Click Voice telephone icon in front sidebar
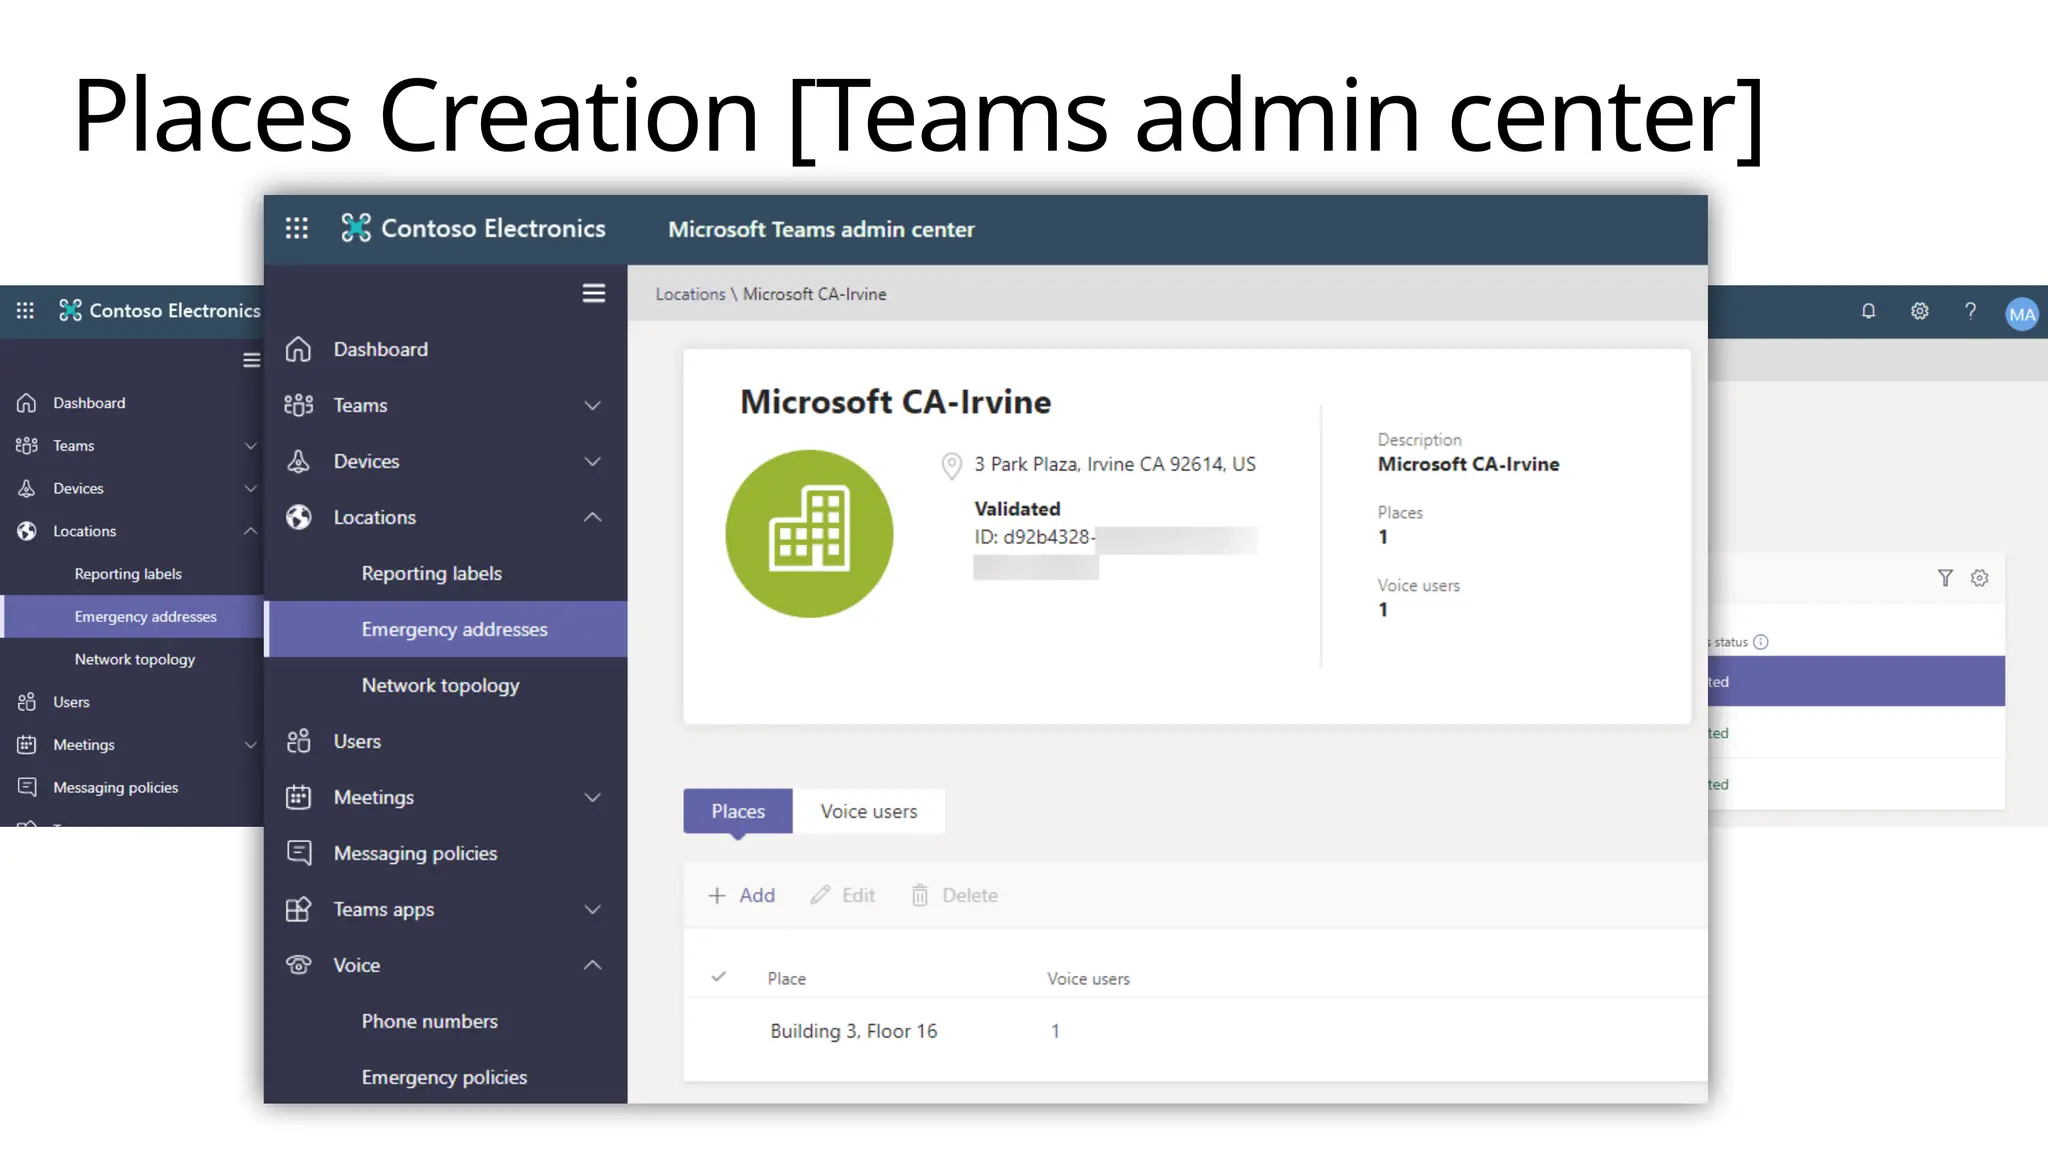The width and height of the screenshot is (2048, 1152). coord(298,965)
